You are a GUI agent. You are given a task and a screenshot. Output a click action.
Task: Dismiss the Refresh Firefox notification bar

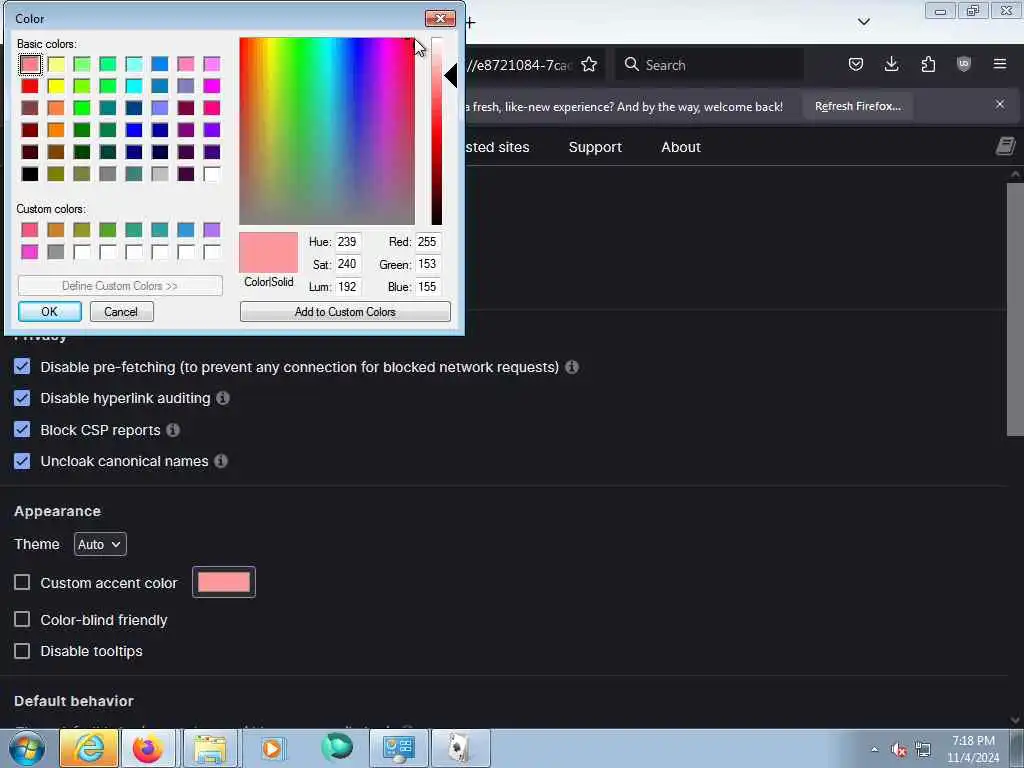click(1000, 104)
